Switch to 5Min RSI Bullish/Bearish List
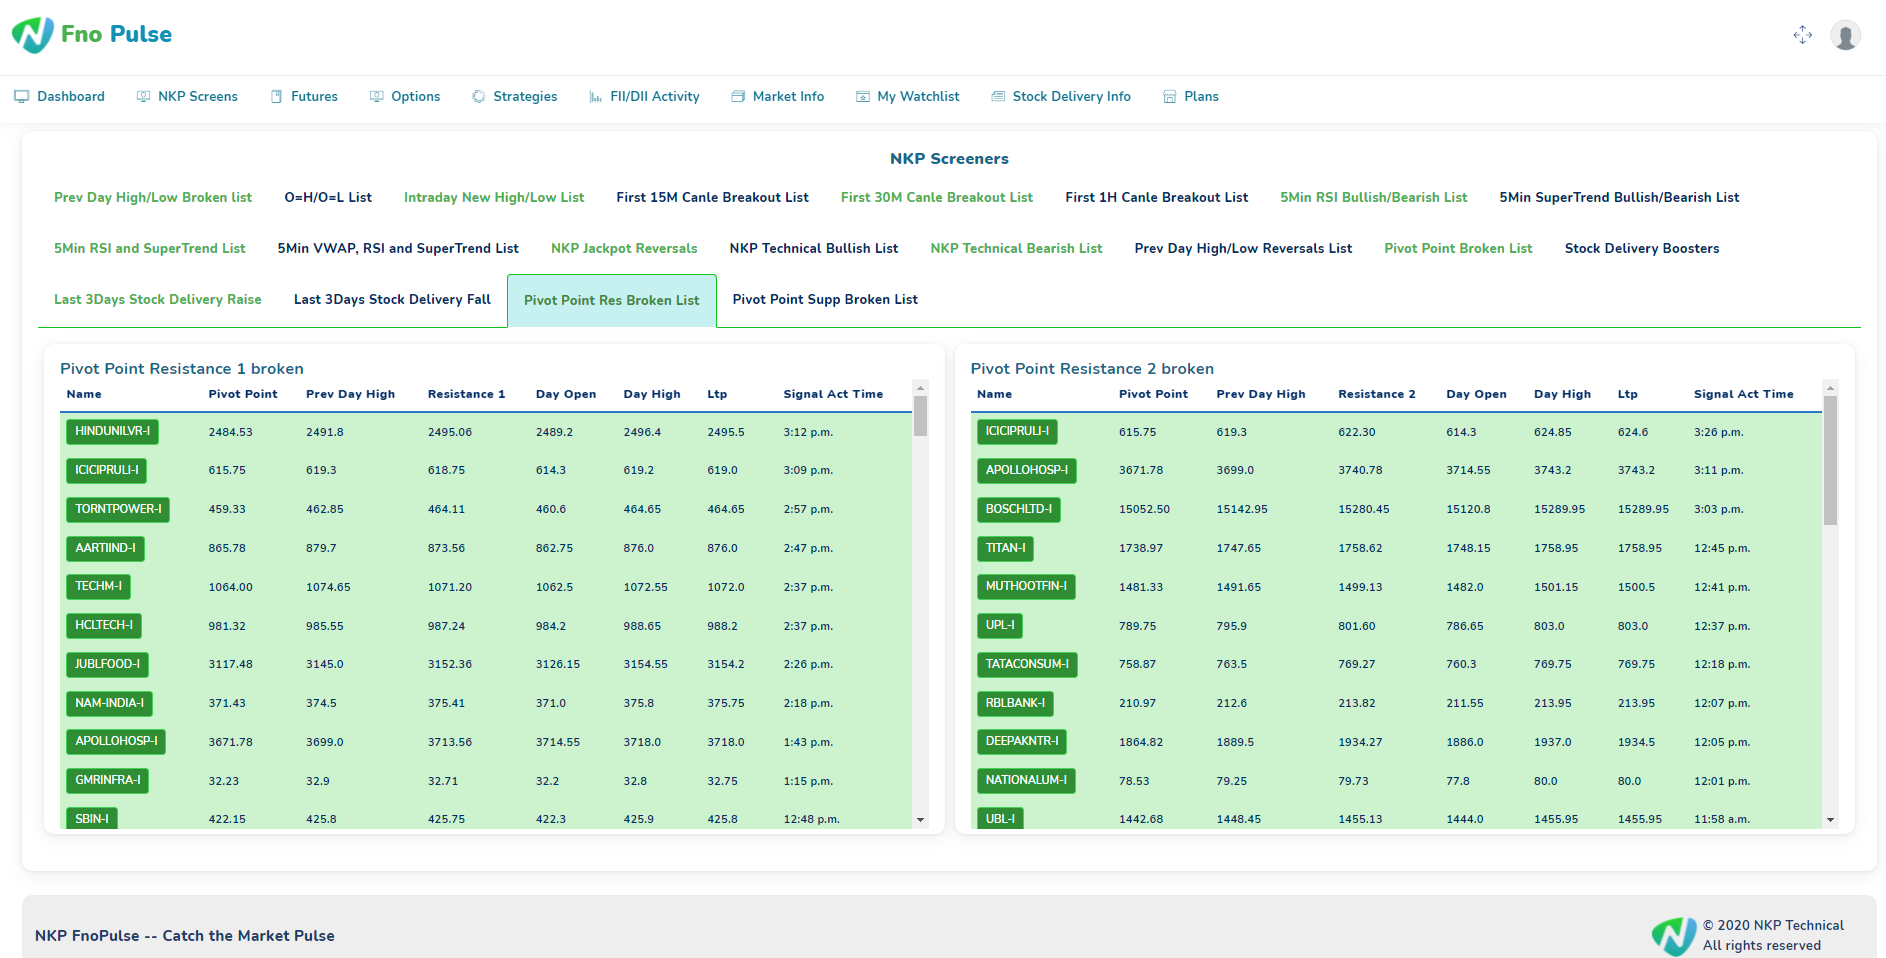Image resolution: width=1886 pixels, height=958 pixels. 1374,198
